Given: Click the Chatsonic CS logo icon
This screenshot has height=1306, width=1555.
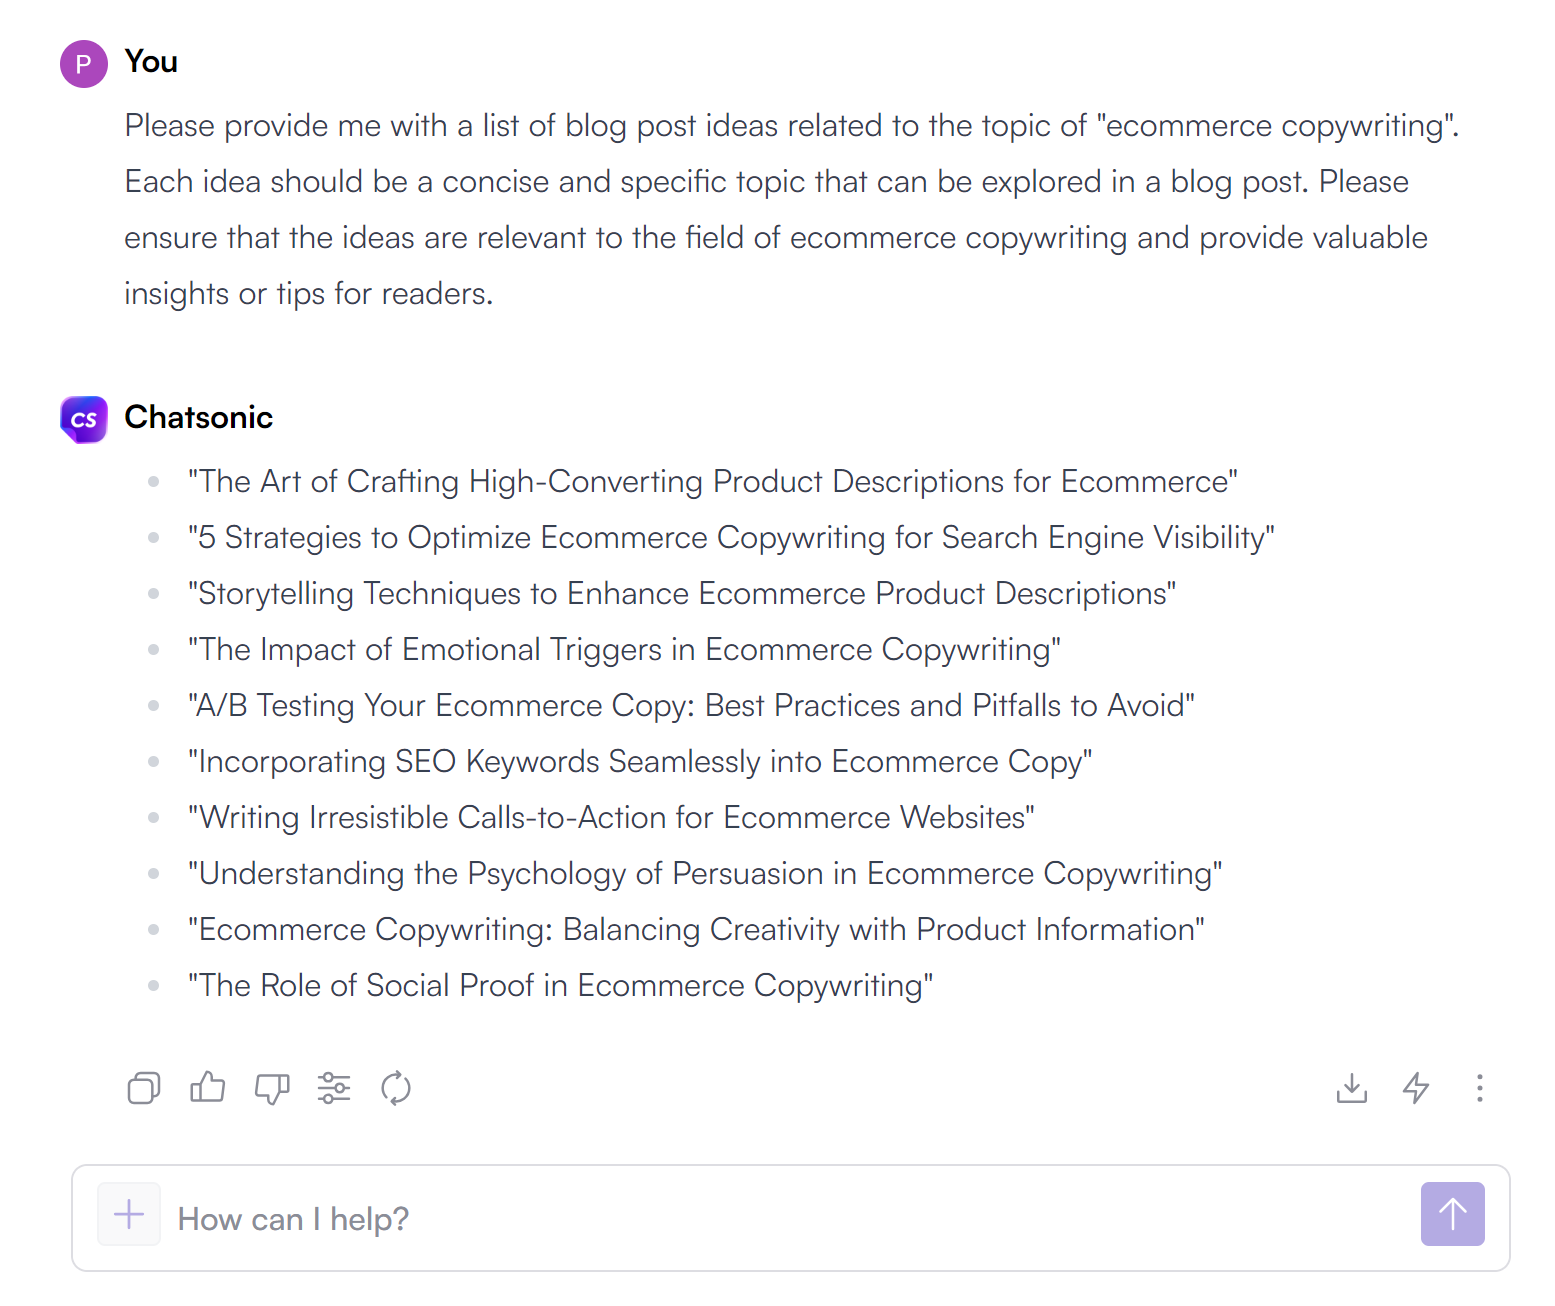Looking at the screenshot, I should coord(84,419).
